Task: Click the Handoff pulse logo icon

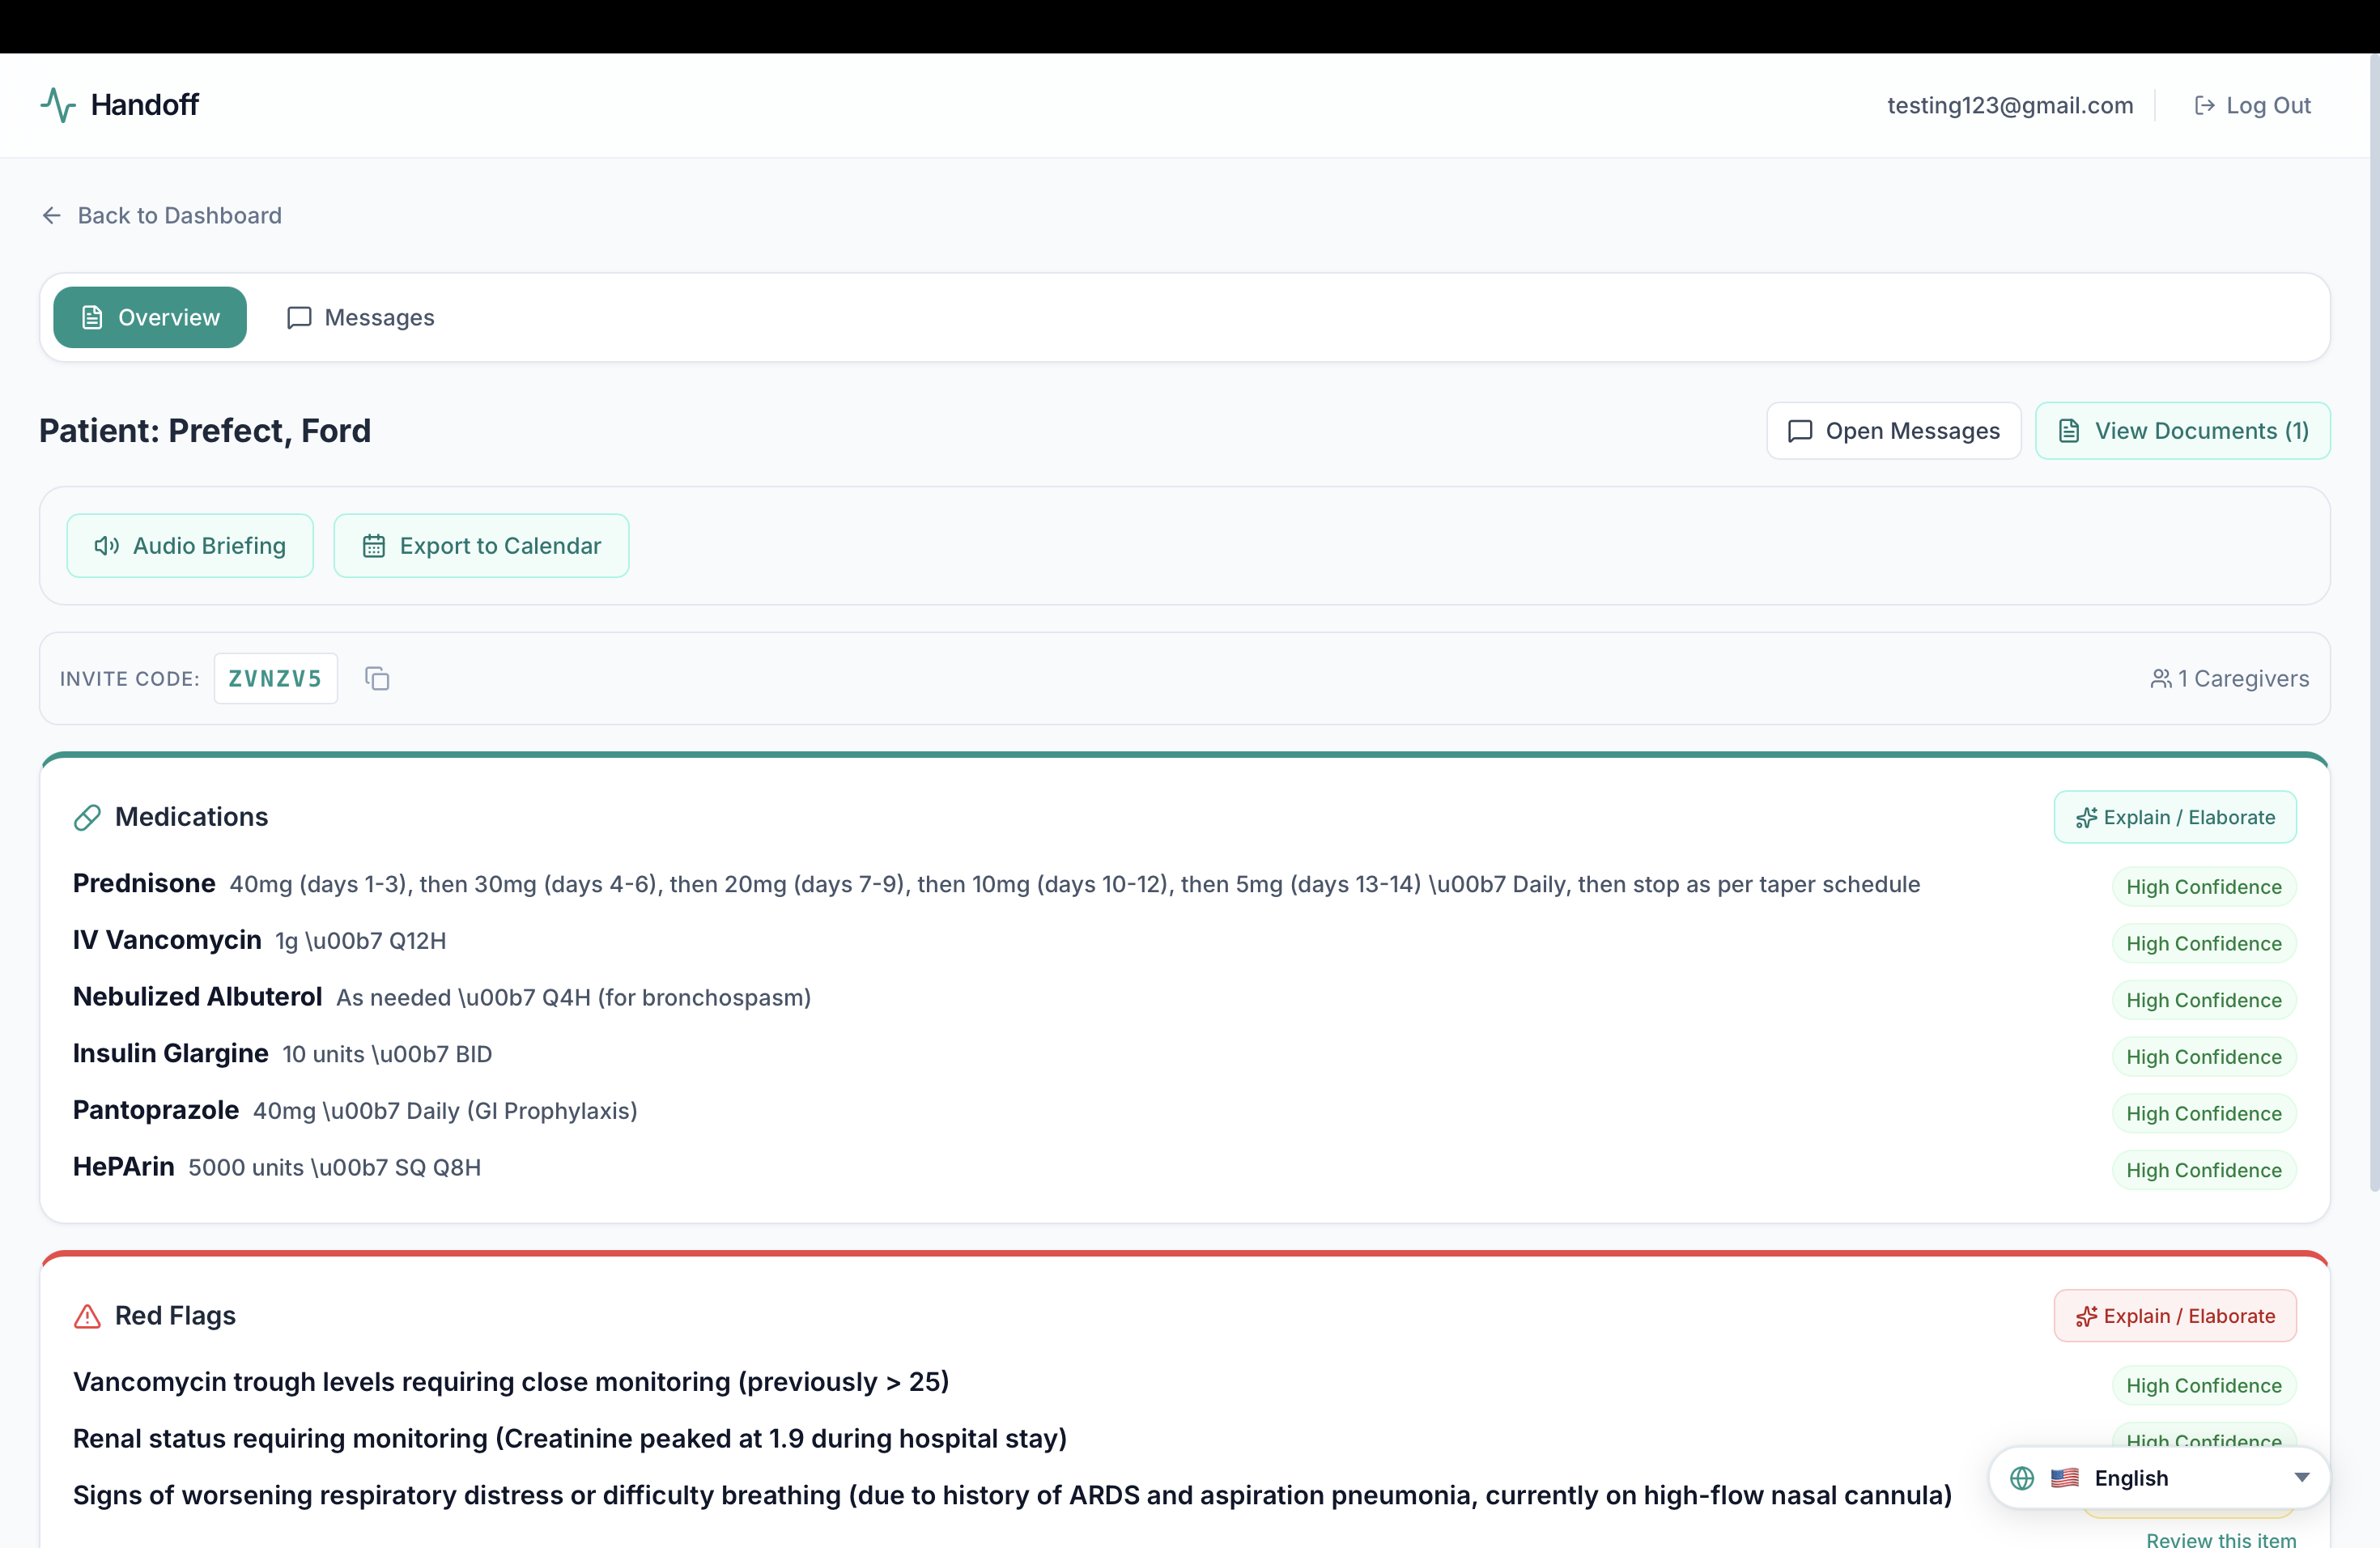Action: 58,105
